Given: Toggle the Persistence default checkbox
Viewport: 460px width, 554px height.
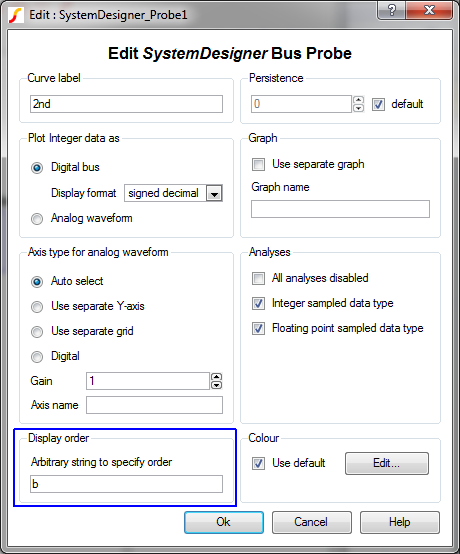Looking at the screenshot, I should pos(378,104).
